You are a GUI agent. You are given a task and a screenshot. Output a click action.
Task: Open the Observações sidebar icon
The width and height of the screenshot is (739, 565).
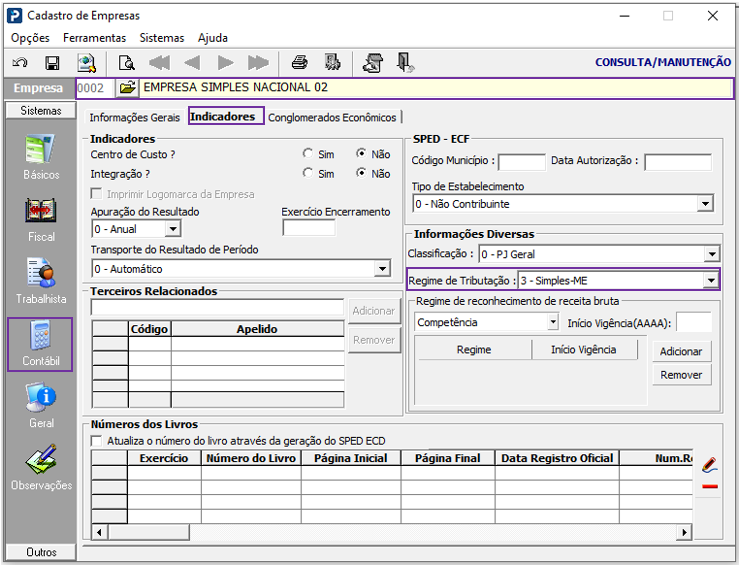pos(41,467)
